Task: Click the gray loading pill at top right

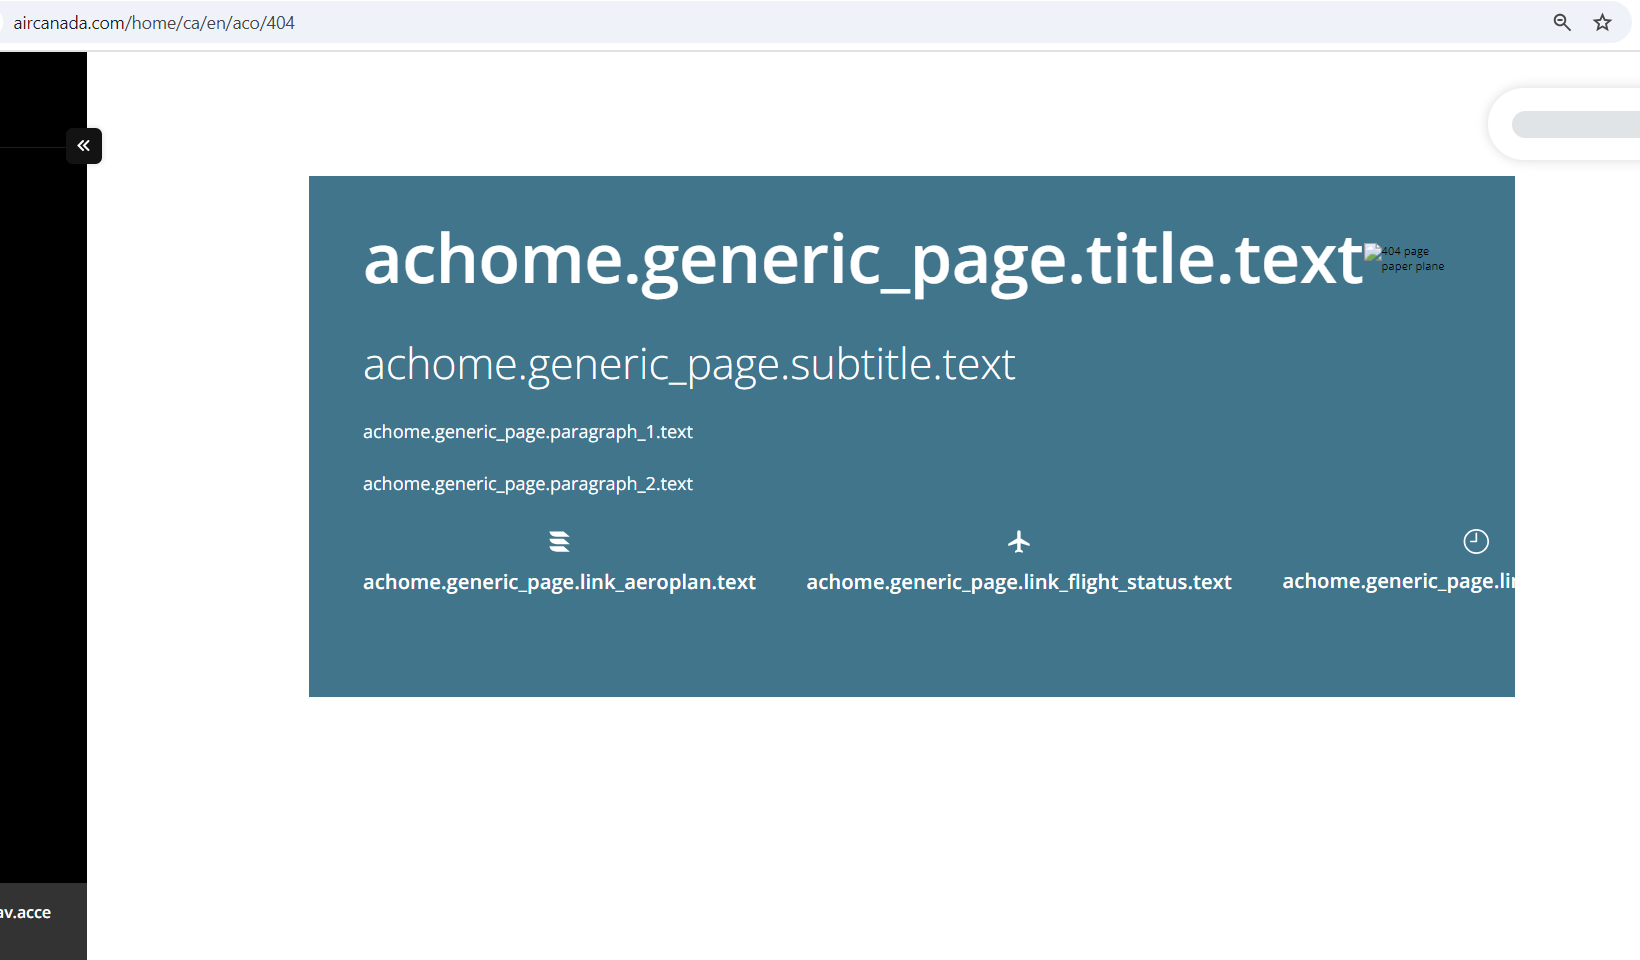Action: click(1577, 125)
